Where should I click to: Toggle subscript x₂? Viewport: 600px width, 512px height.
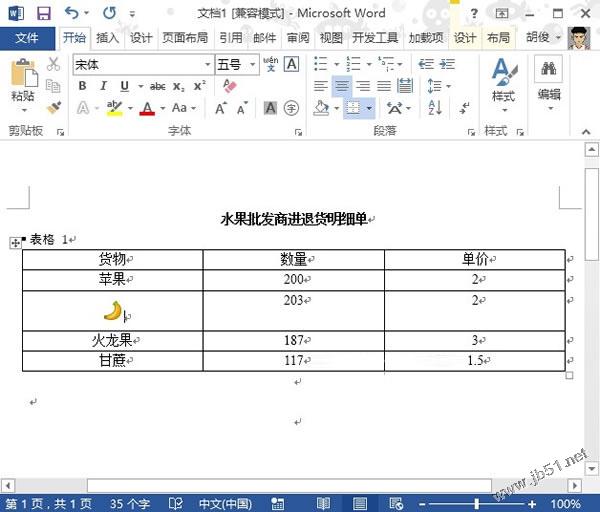pyautogui.click(x=178, y=86)
